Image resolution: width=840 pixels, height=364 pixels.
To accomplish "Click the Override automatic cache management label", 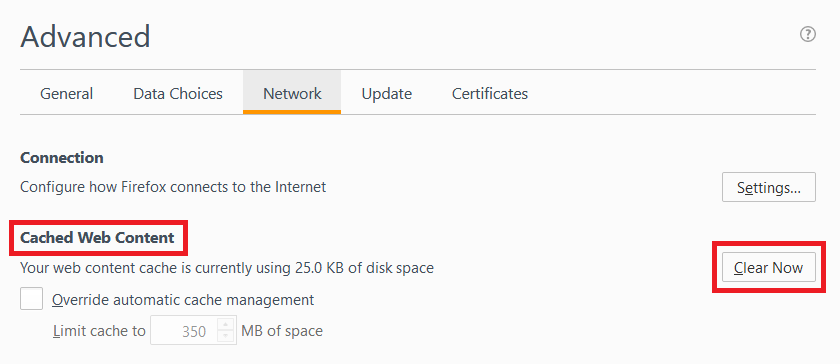I will pyautogui.click(x=183, y=299).
